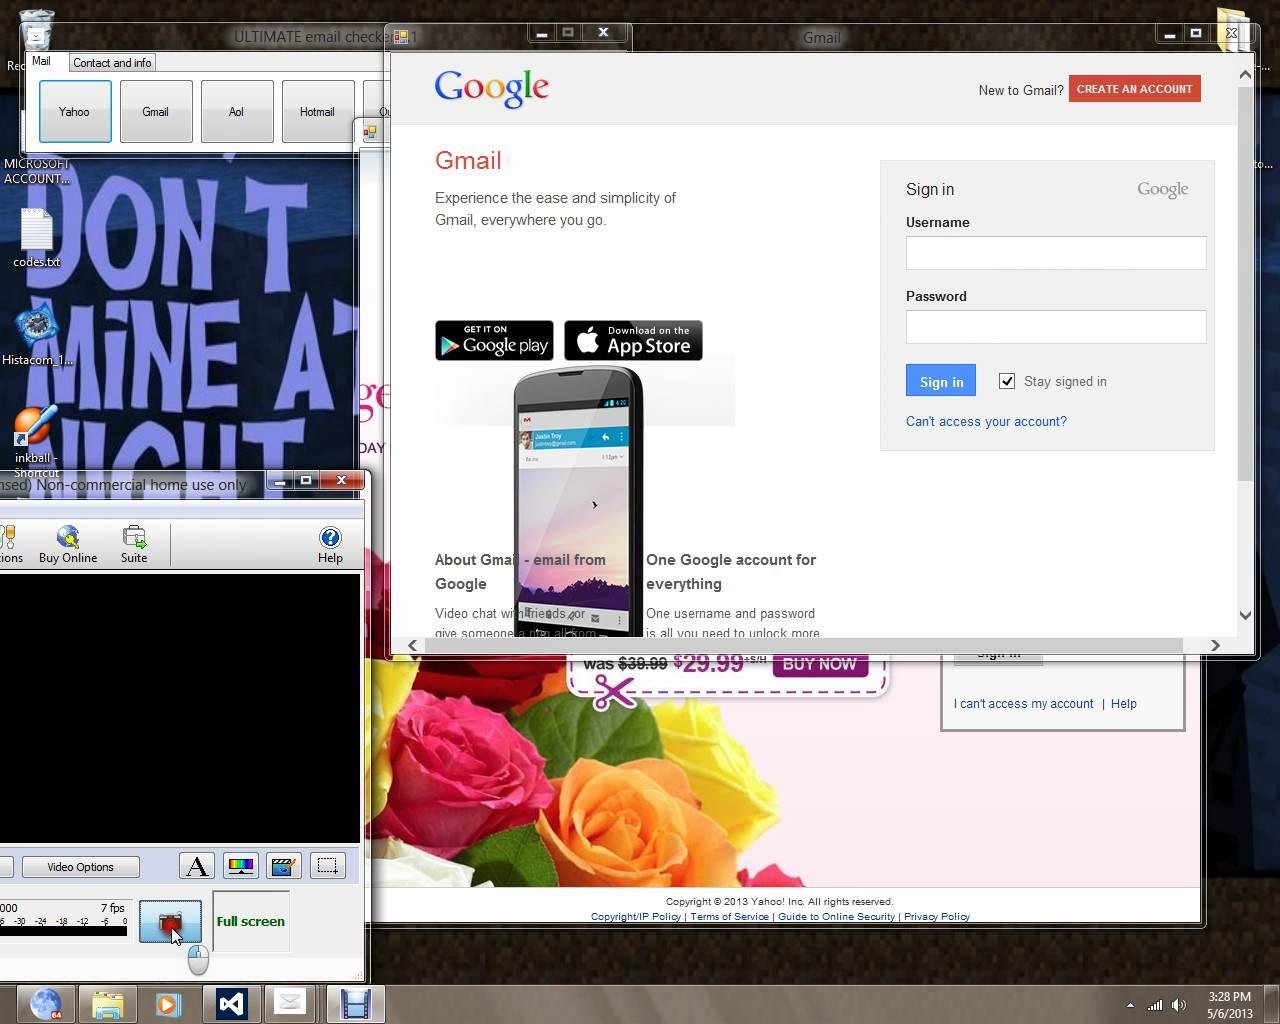
Task: Click the Username input field
Action: 1056,253
